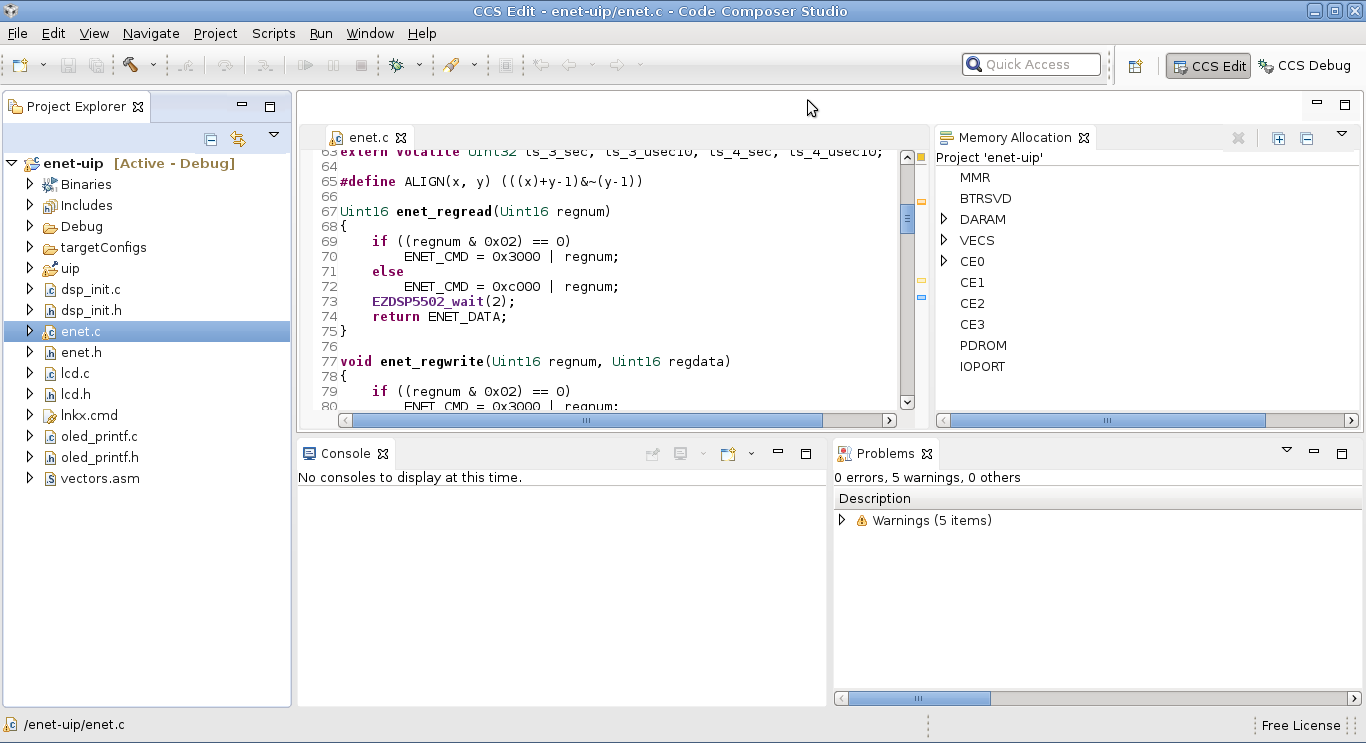
Task: Expand the Warnings (5 items) group
Action: 842,520
